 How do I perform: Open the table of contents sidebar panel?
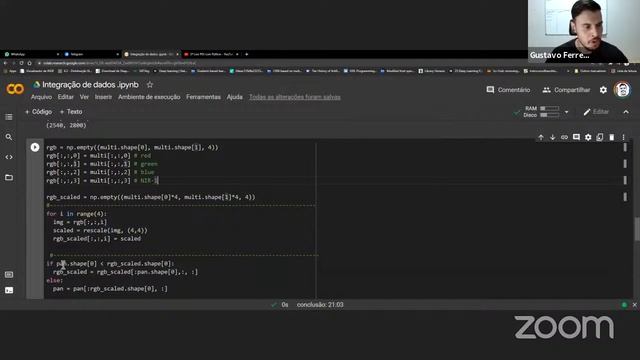9,117
